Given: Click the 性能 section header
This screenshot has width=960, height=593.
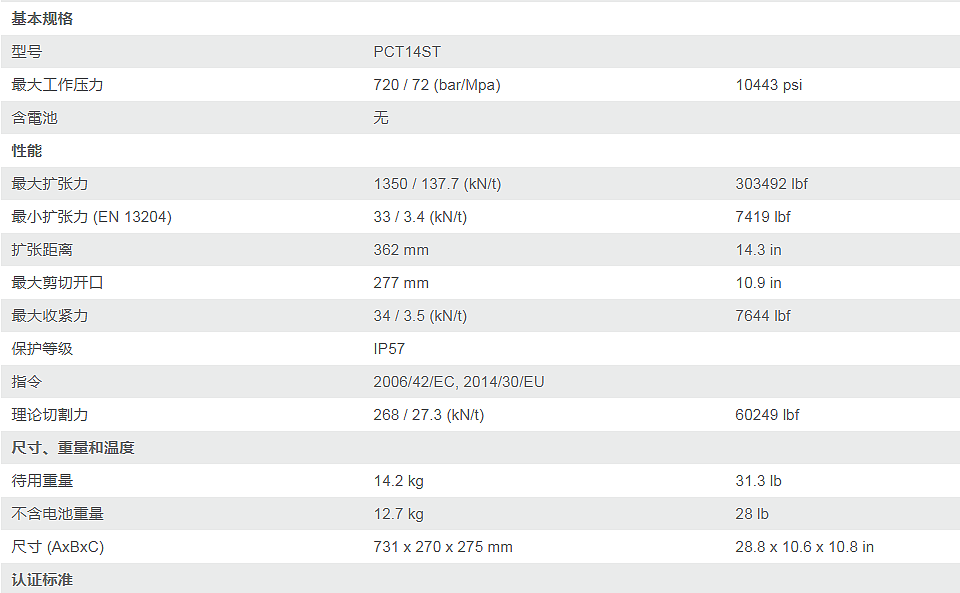Looking at the screenshot, I should point(27,151).
